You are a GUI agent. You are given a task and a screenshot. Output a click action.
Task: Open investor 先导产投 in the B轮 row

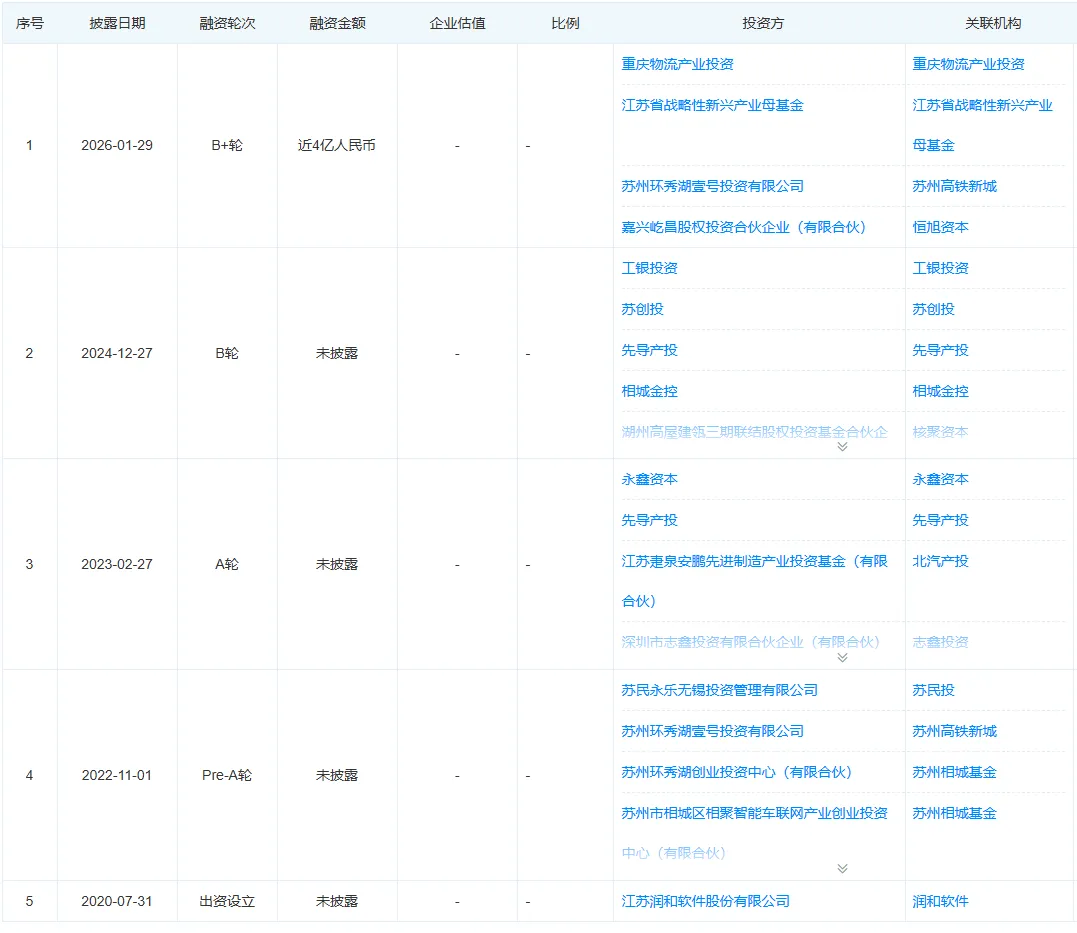point(649,350)
